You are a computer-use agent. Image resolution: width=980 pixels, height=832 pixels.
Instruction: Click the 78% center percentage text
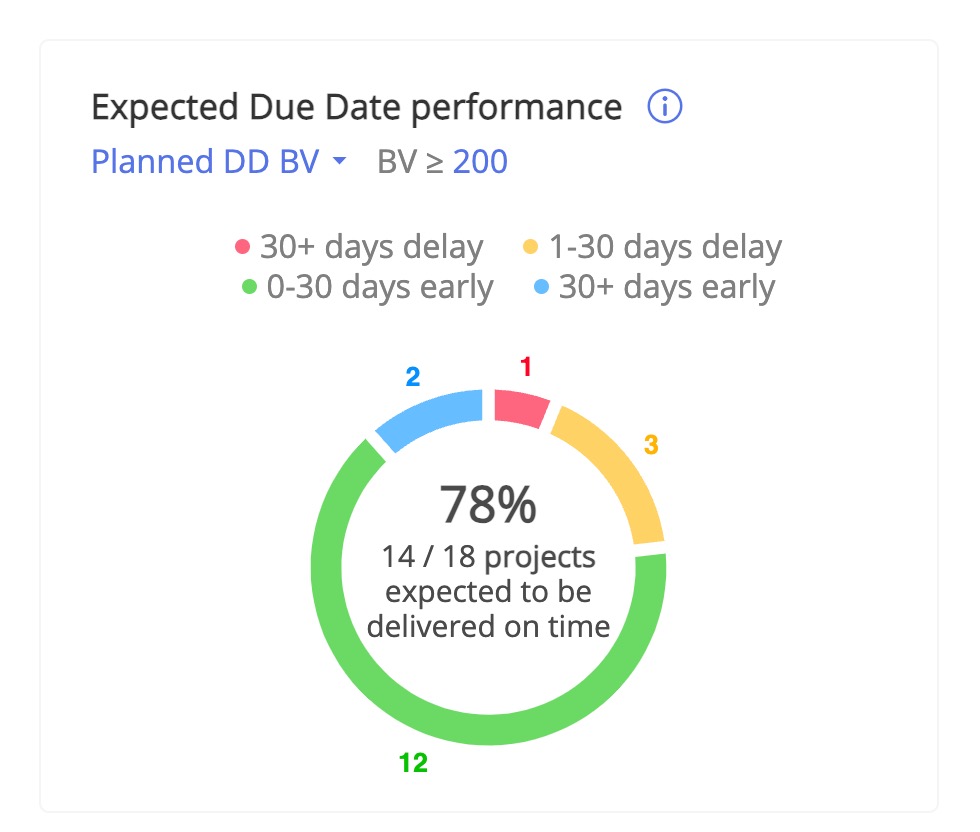[x=488, y=504]
